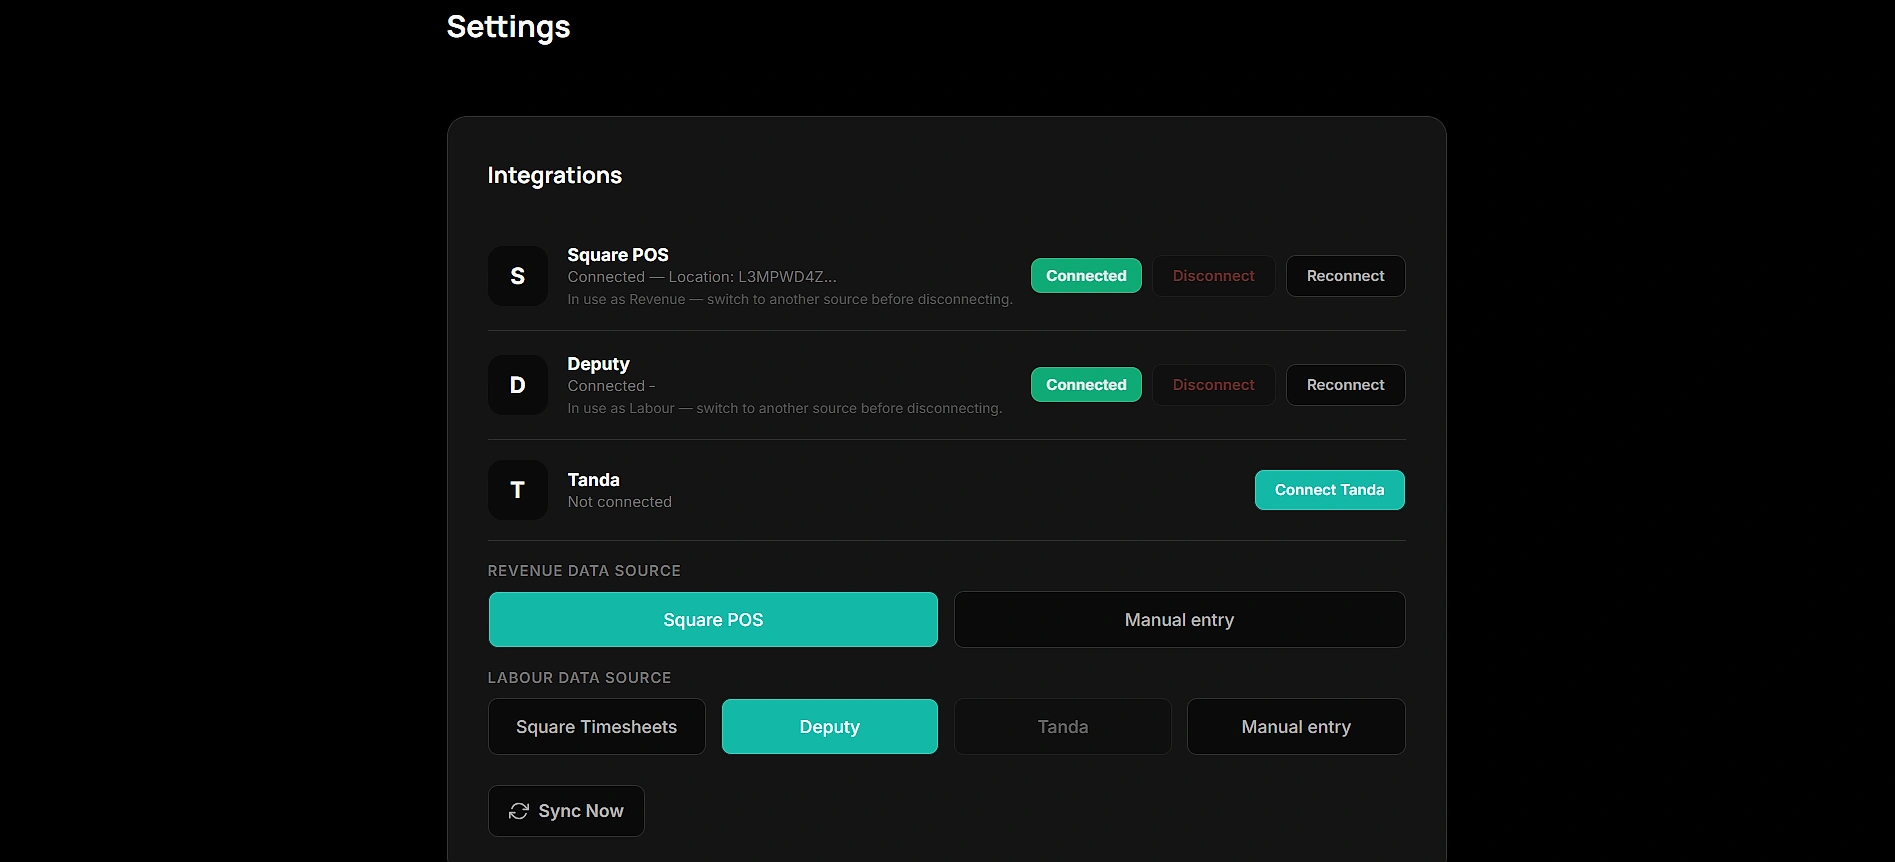Choose Manual entry as labour data source
The height and width of the screenshot is (862, 1895).
(1296, 727)
